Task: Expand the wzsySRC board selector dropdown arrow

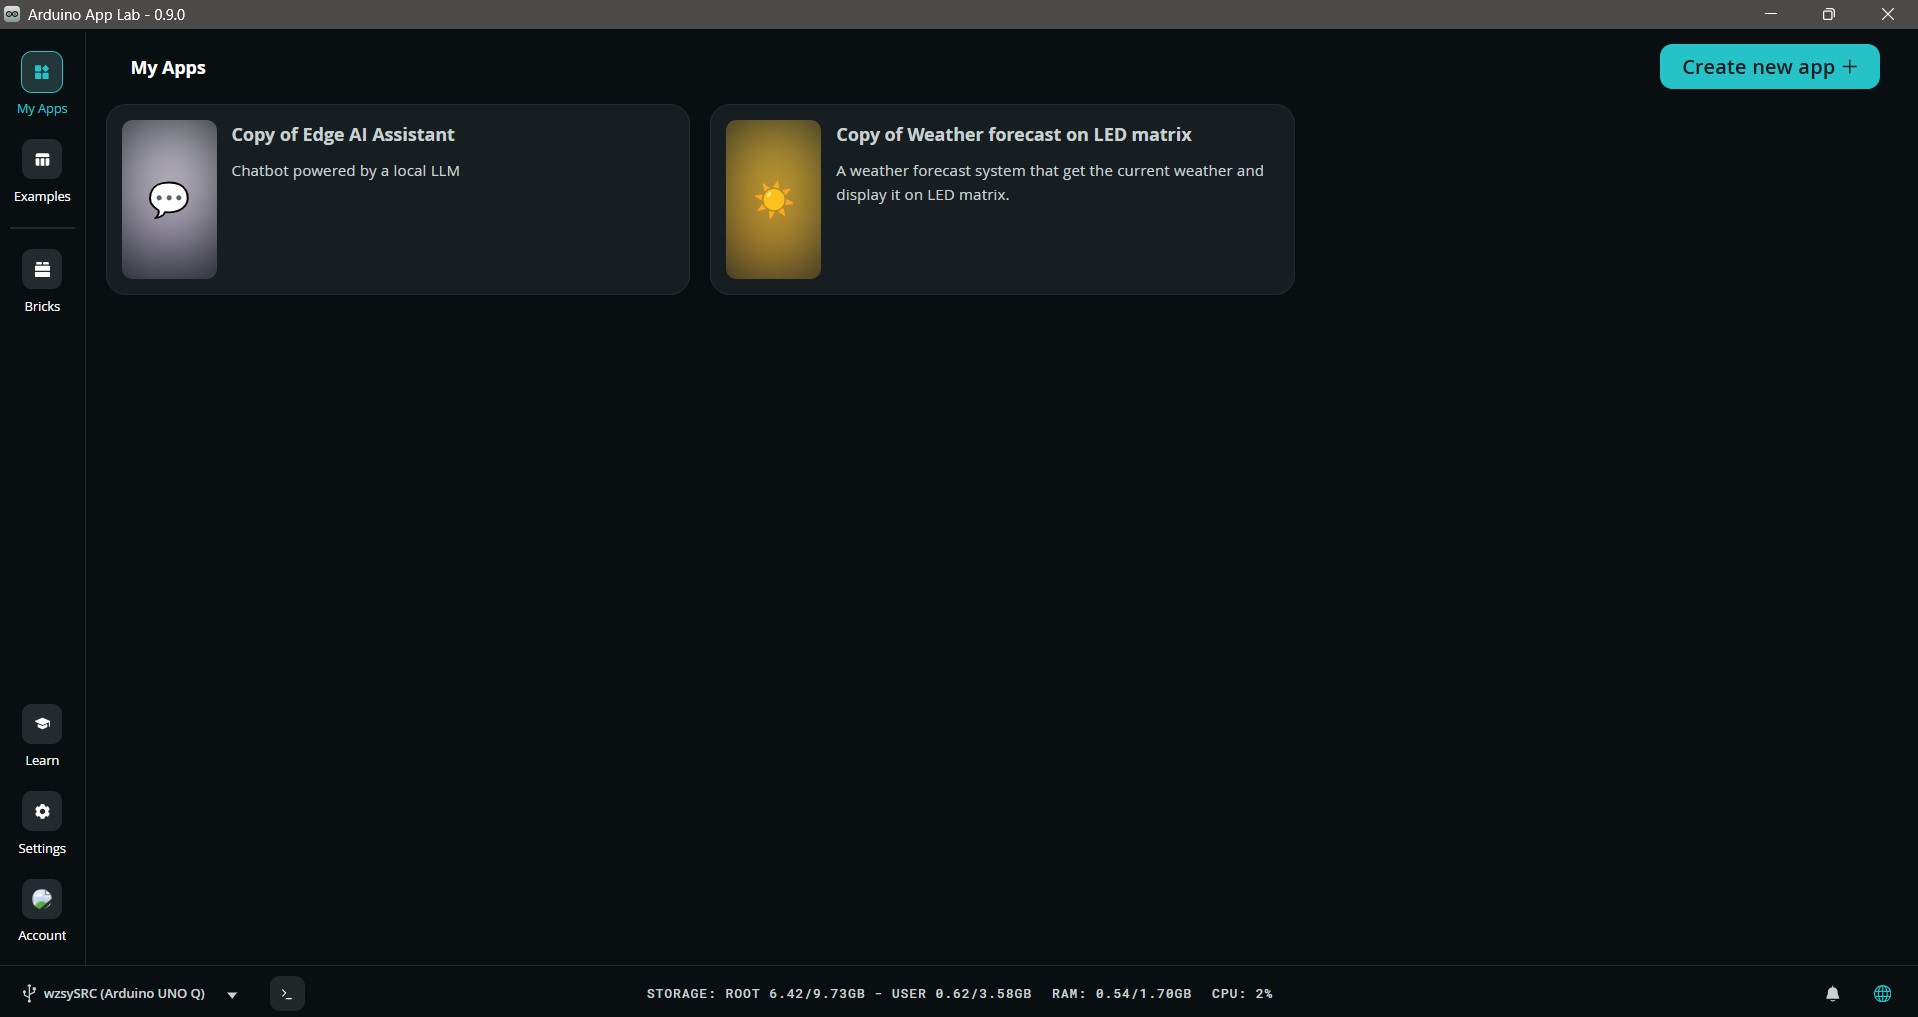Action: coord(232,995)
